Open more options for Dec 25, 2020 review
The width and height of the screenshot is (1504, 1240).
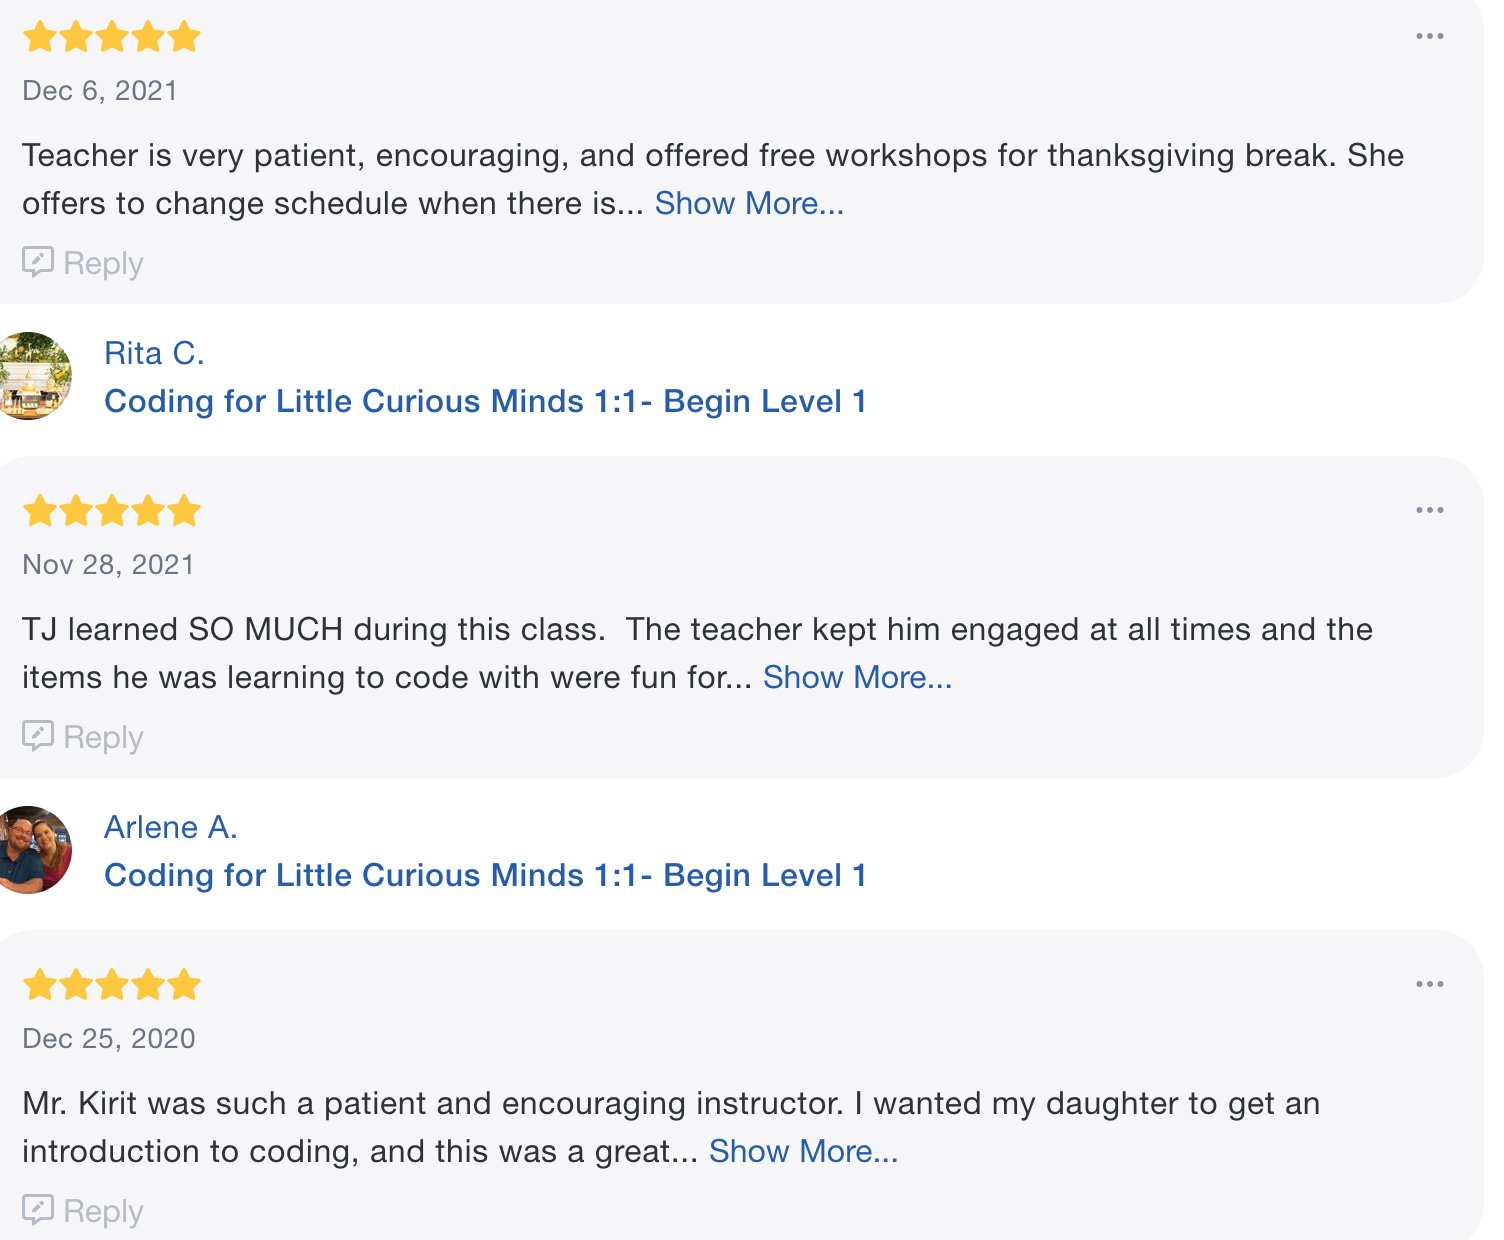(1429, 985)
